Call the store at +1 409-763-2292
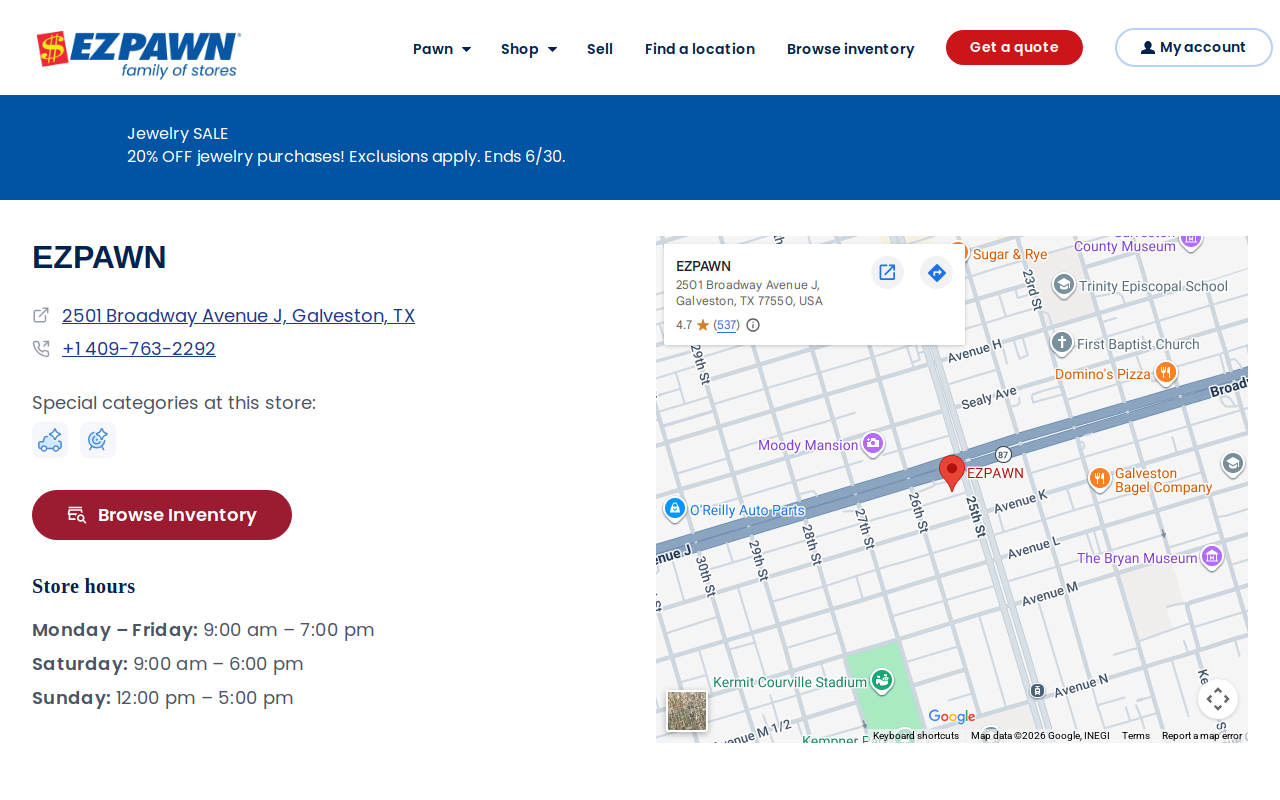This screenshot has height=800, width=1280. [139, 348]
